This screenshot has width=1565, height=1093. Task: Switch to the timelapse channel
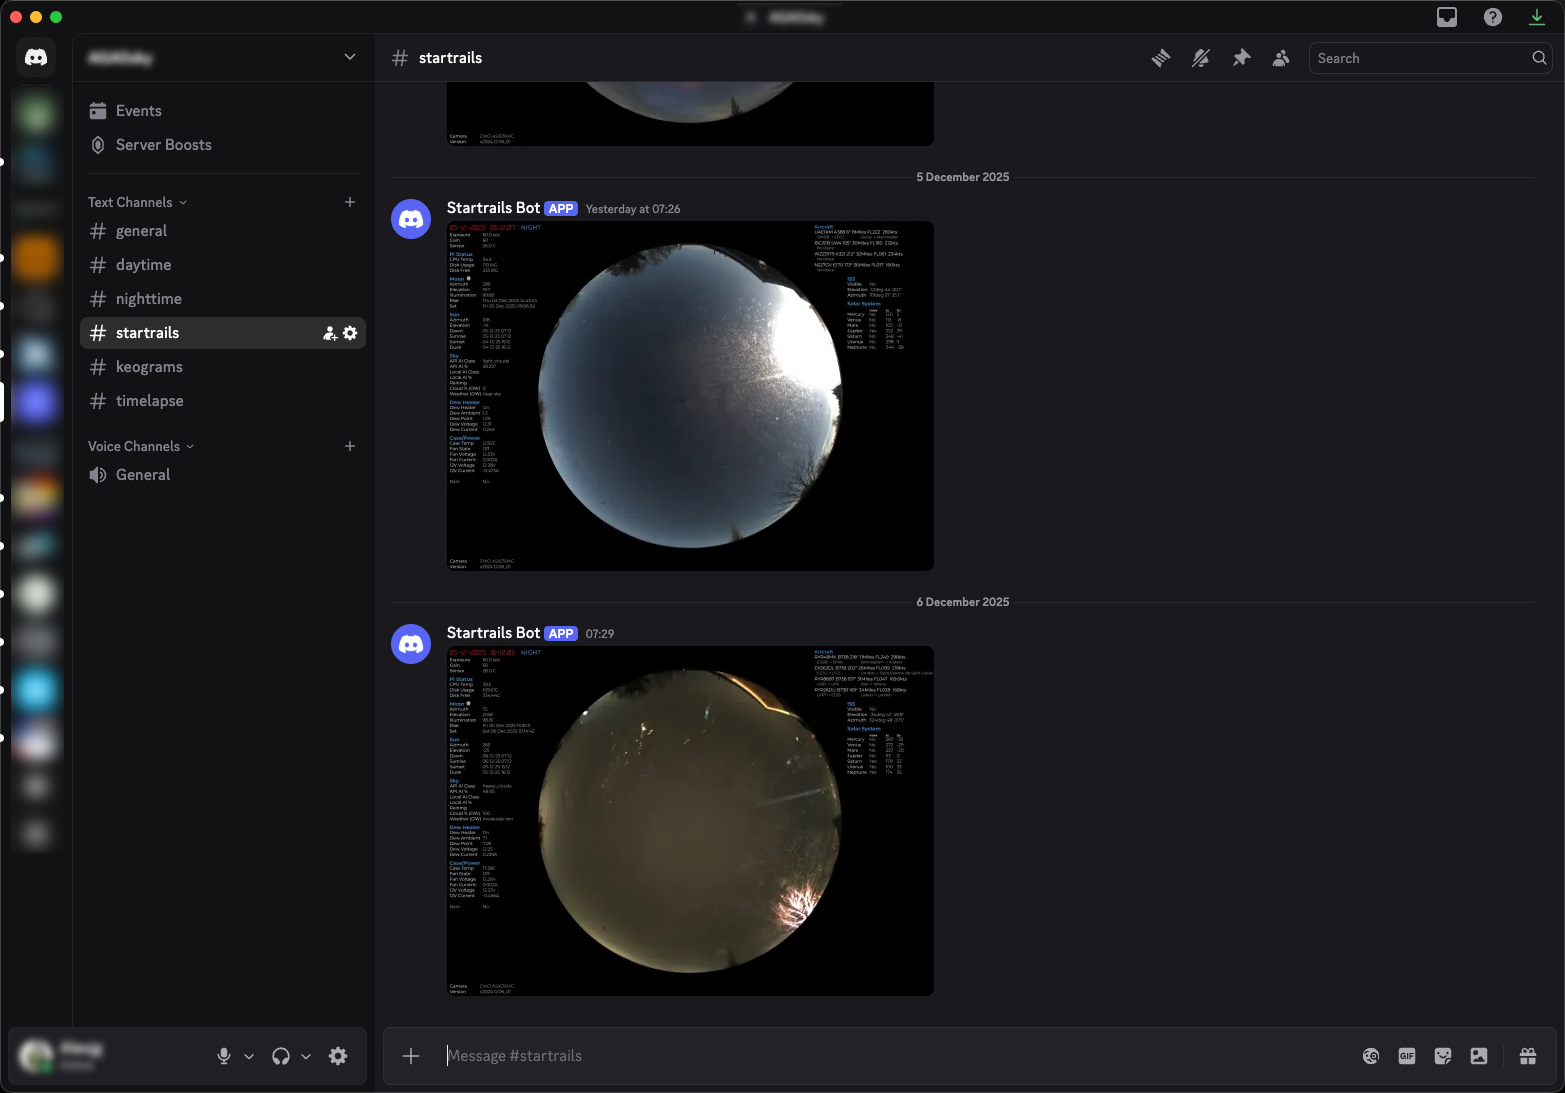[x=149, y=401]
